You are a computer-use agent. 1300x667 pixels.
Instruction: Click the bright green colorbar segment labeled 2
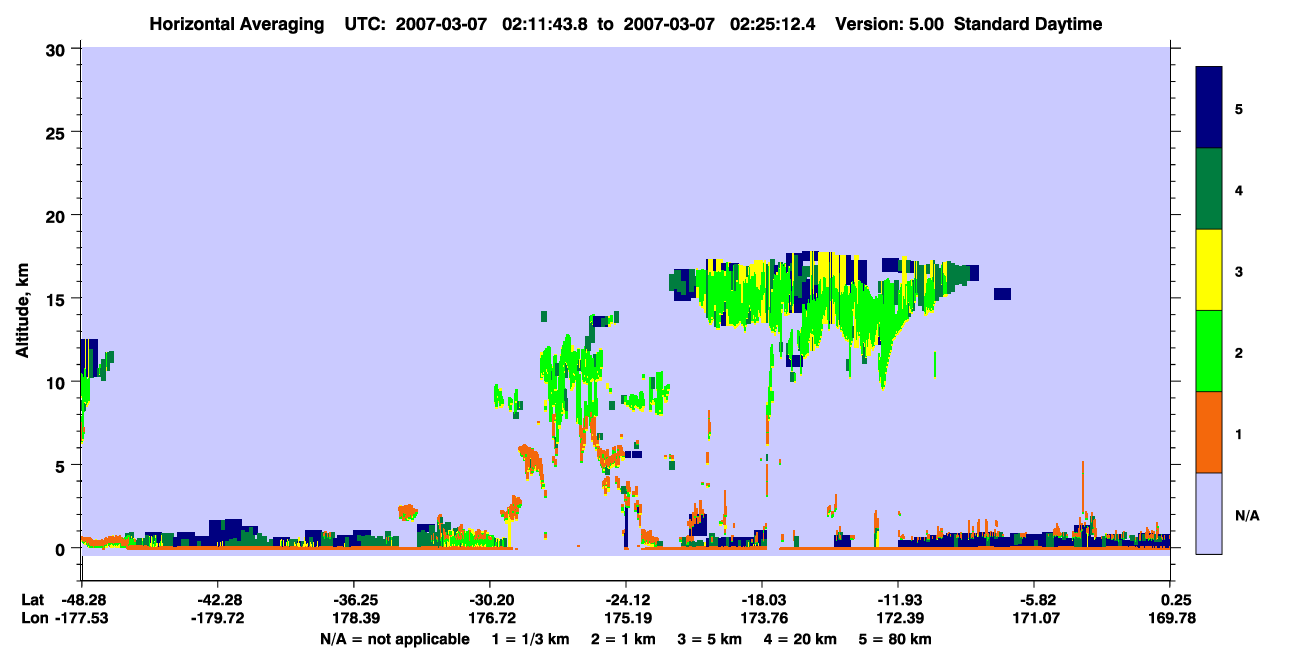[x=1209, y=351]
